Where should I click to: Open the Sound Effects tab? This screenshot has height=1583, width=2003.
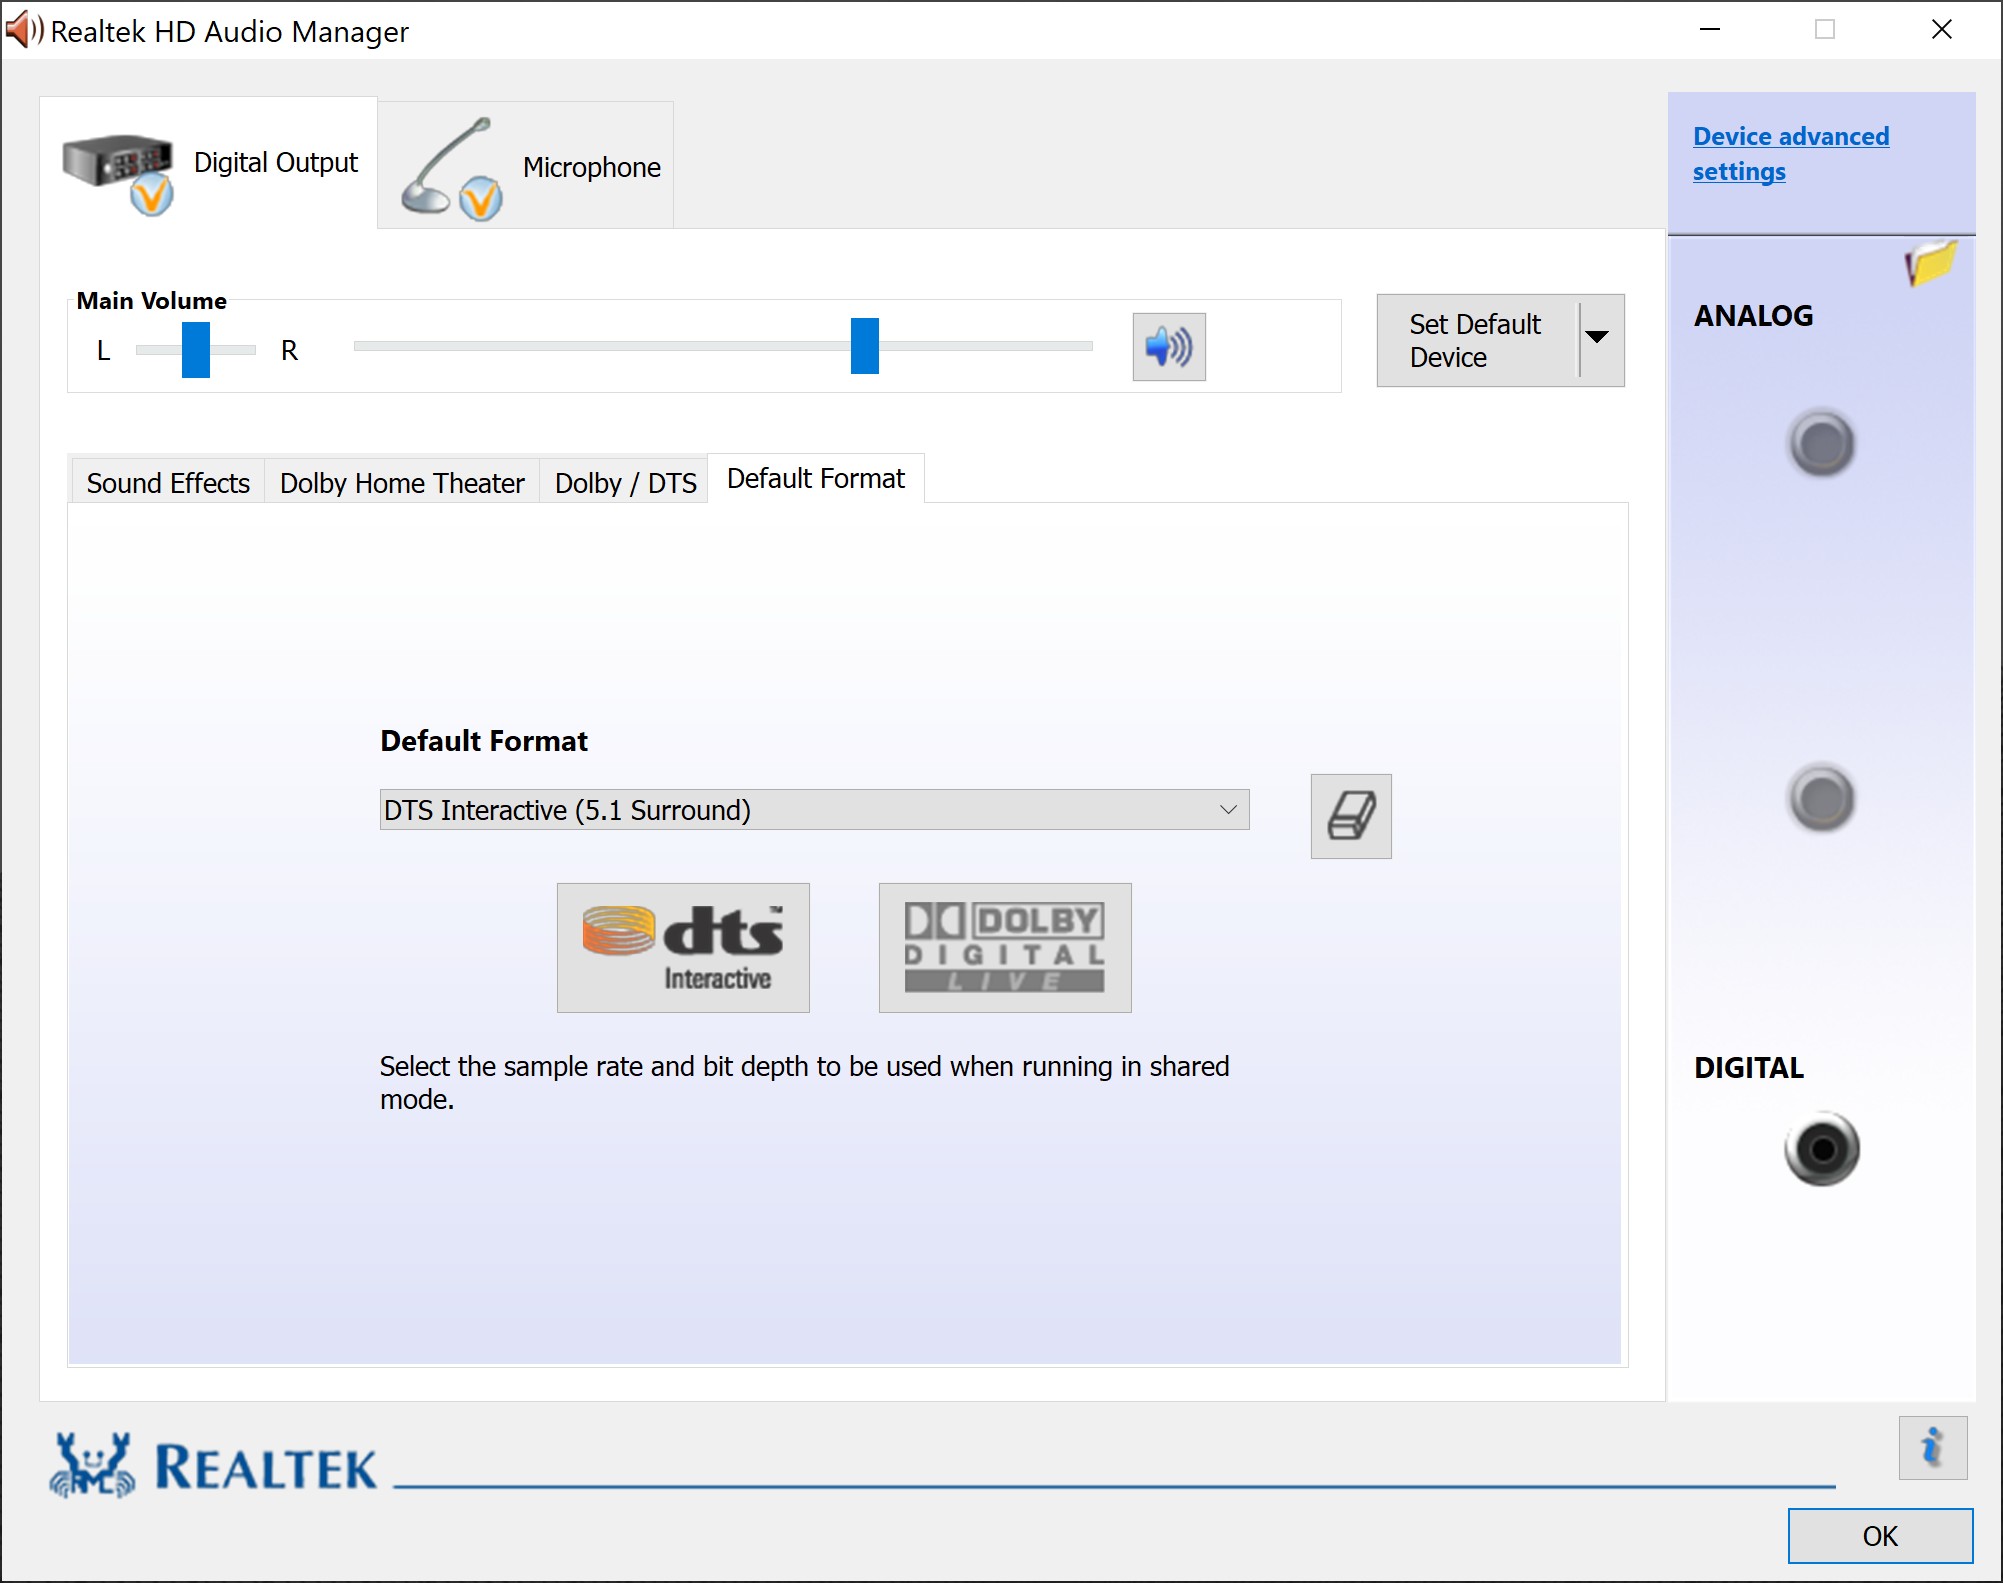click(x=167, y=483)
